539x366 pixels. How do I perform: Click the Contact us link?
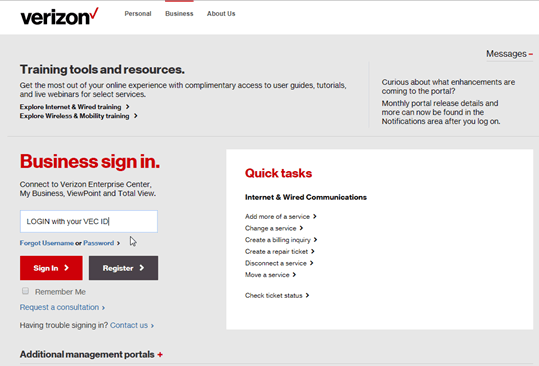132,325
